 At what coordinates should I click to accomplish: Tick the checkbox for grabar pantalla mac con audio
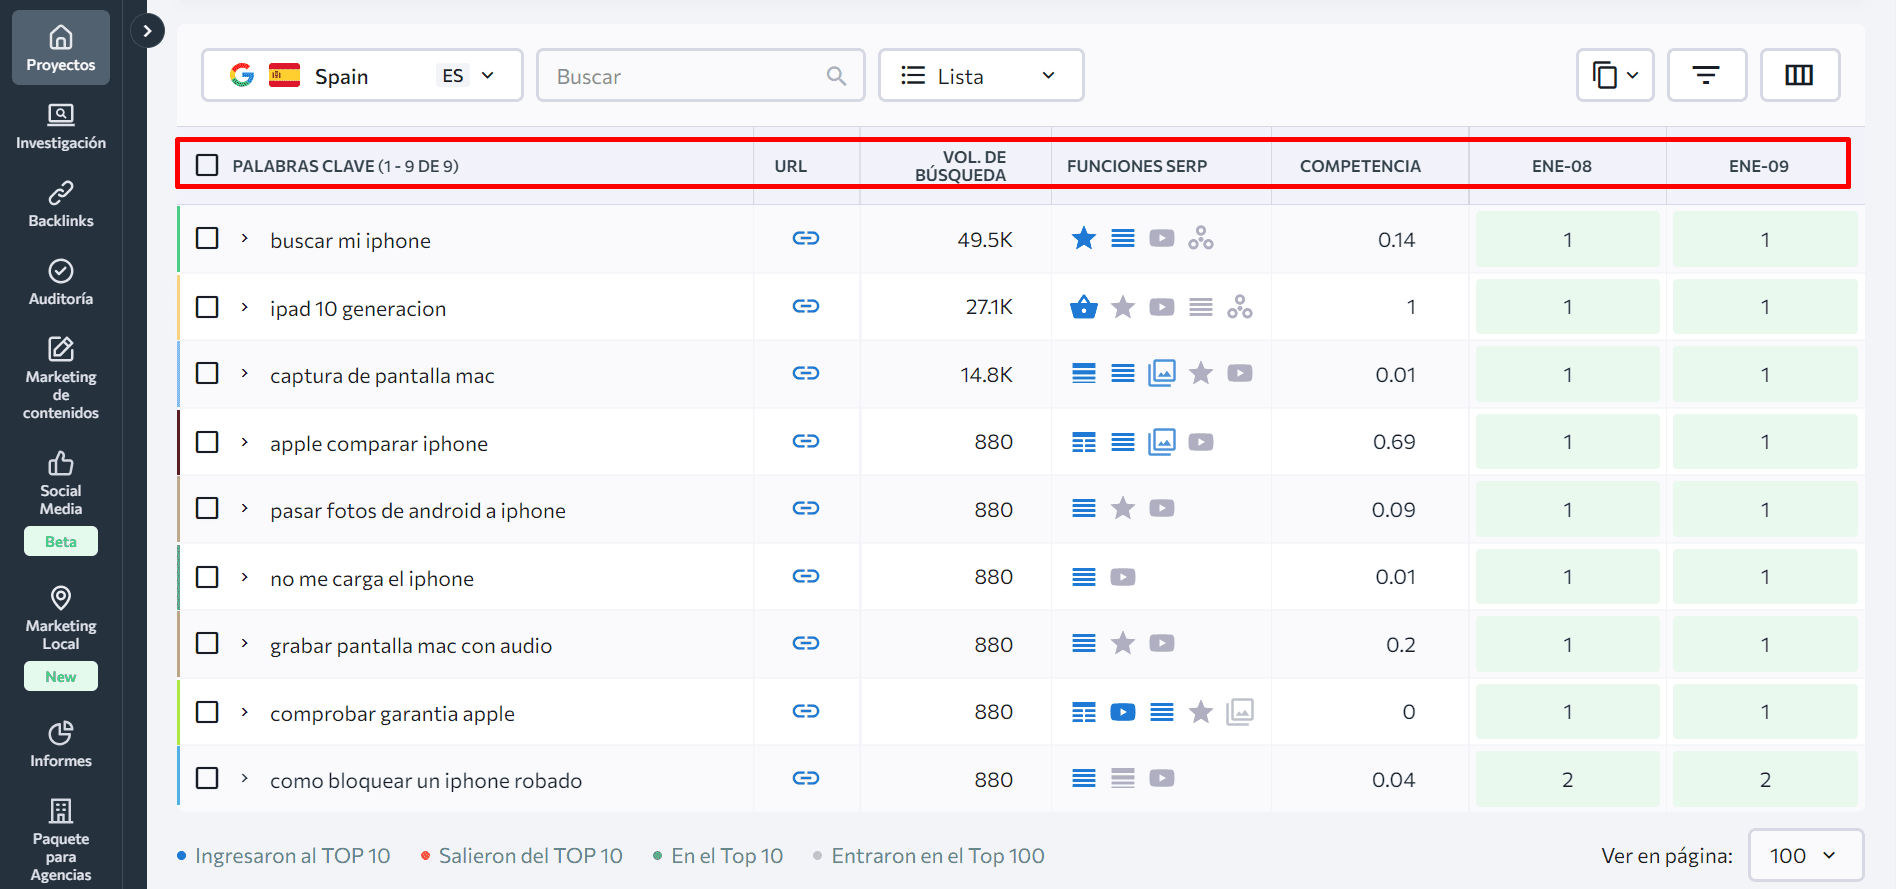(207, 643)
